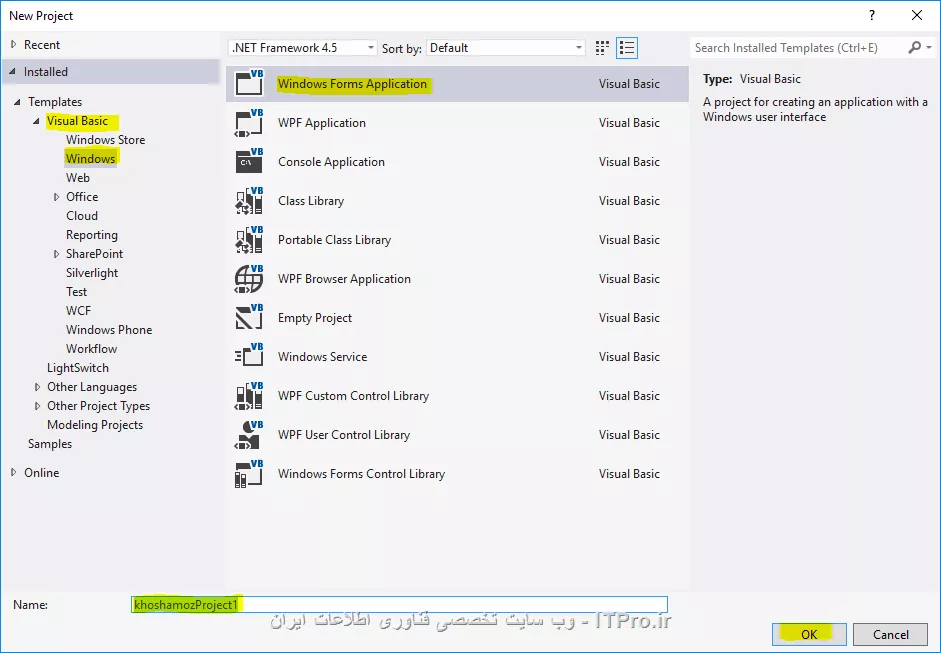Screen dimensions: 941x653
Task: Select the Workflow category
Action: 91,349
